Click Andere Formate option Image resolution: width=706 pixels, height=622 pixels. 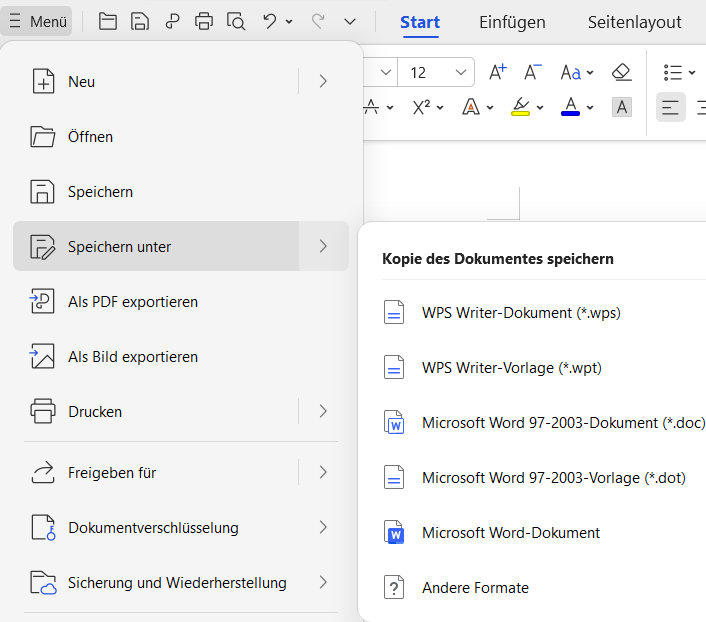pos(475,588)
